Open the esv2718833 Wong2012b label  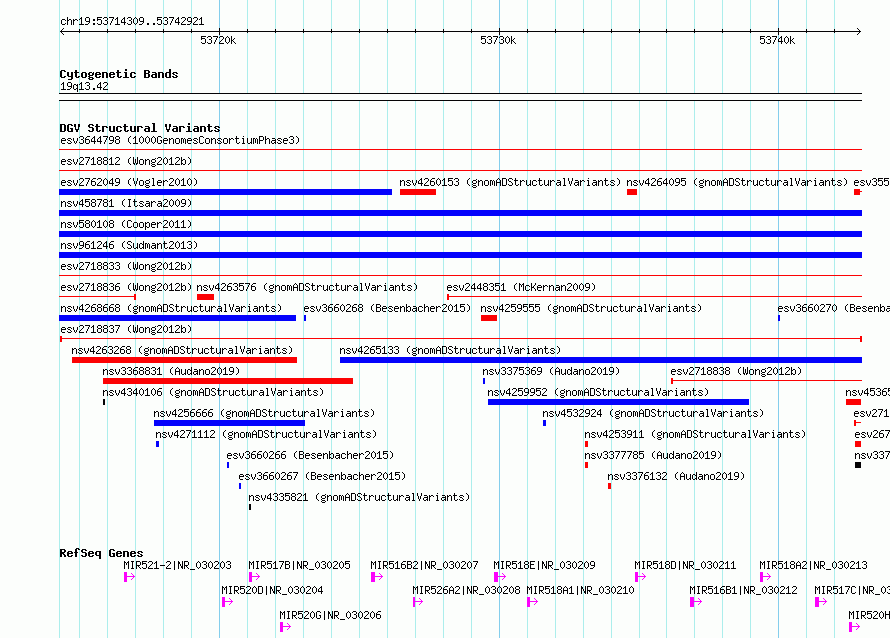[x=126, y=266]
